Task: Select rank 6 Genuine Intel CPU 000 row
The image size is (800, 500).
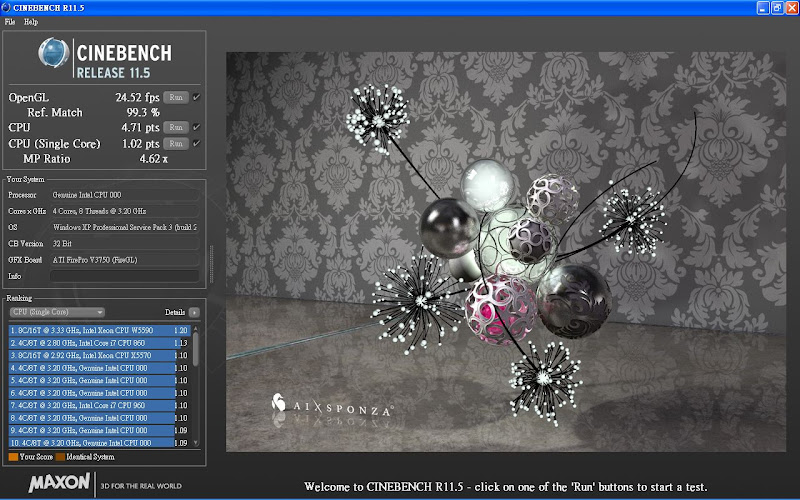Action: [99, 393]
